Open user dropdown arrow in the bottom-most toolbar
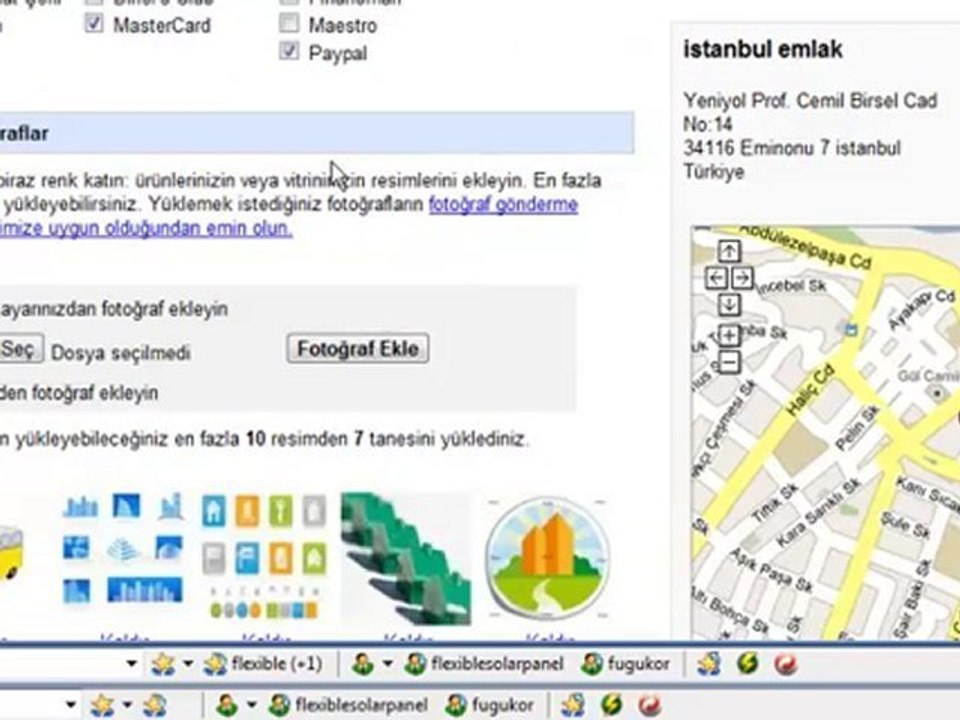 [252, 705]
